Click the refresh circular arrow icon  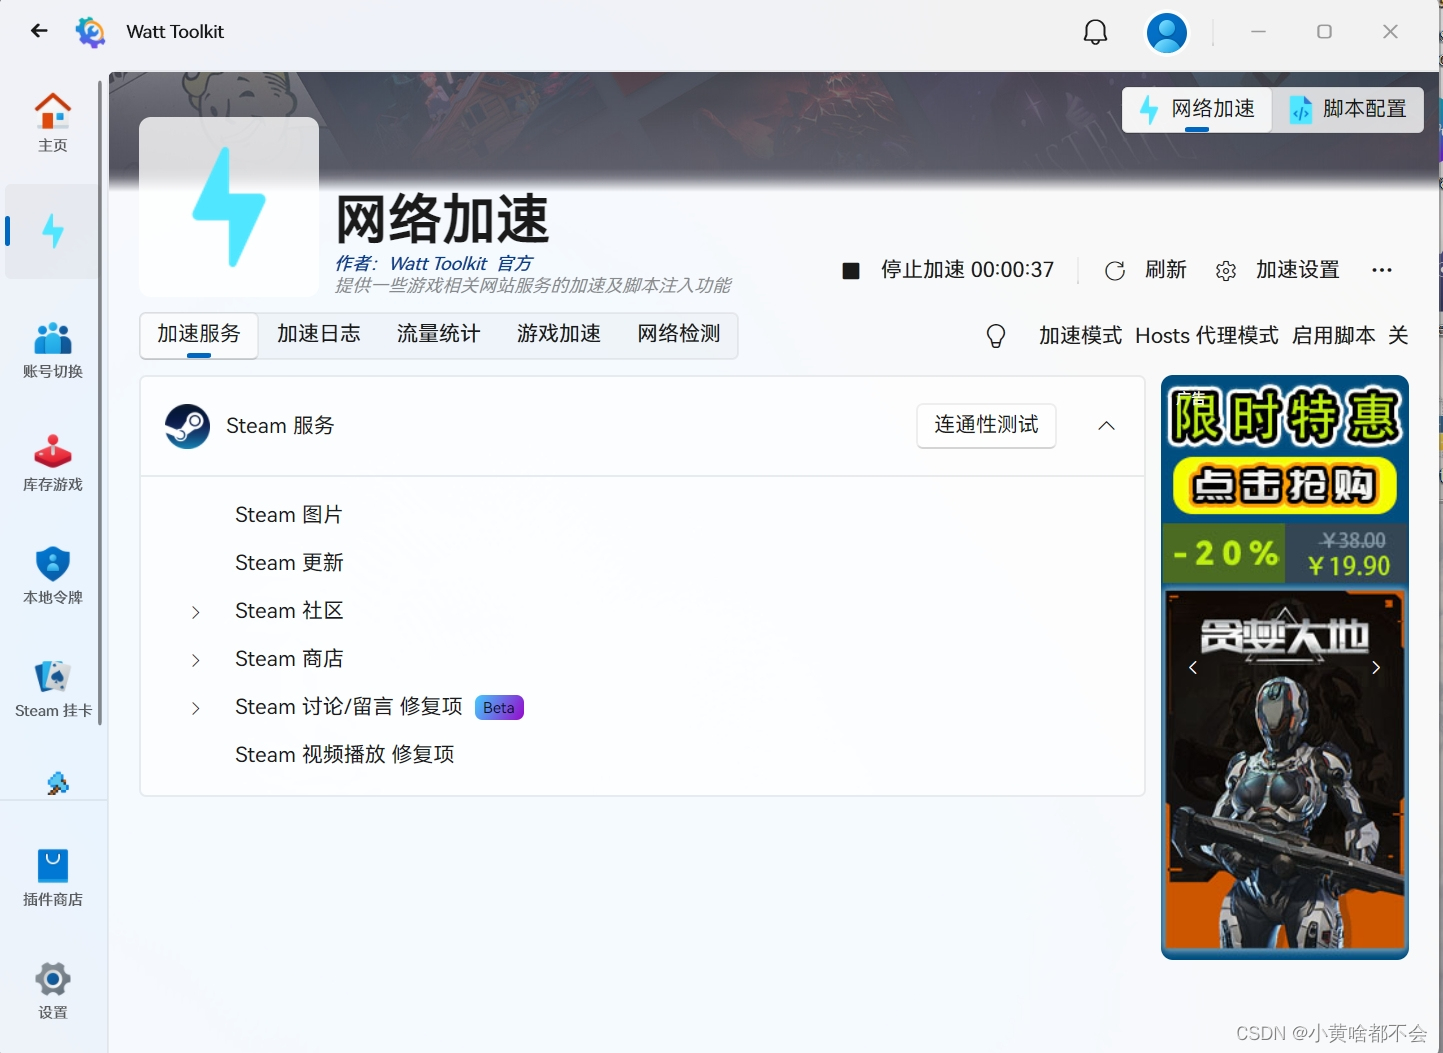coord(1115,270)
